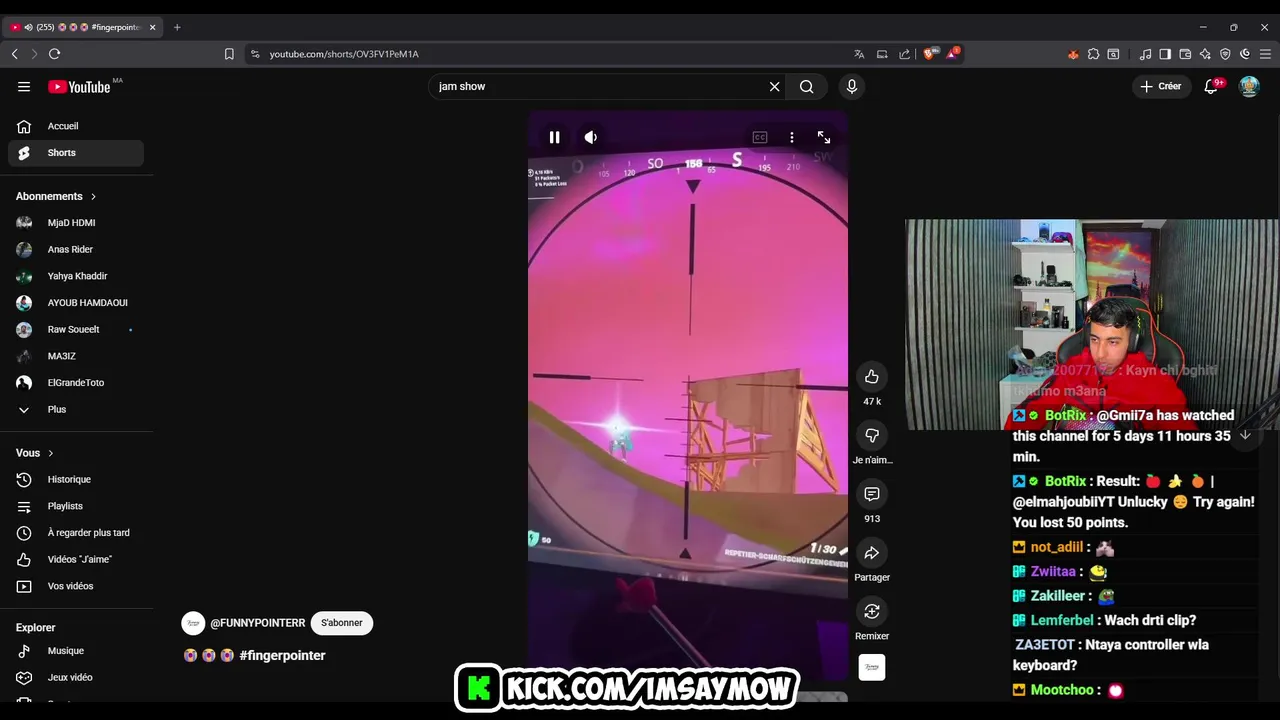This screenshot has height=720, width=1280.
Task: Open the MetaMask fox extension
Action: coord(1073,54)
